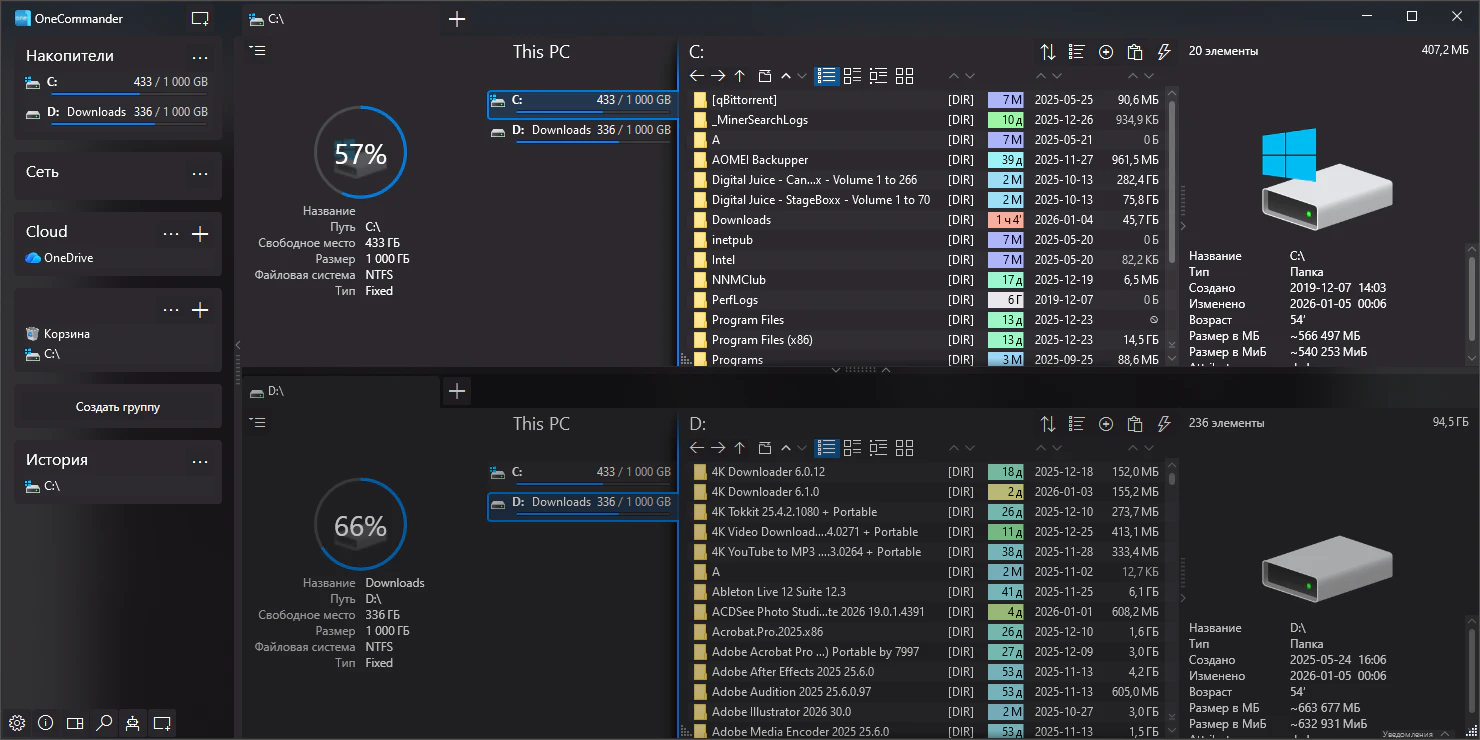
Task: Open D: Downloads drive in sidebar Накопители
Action: [x=117, y=113]
